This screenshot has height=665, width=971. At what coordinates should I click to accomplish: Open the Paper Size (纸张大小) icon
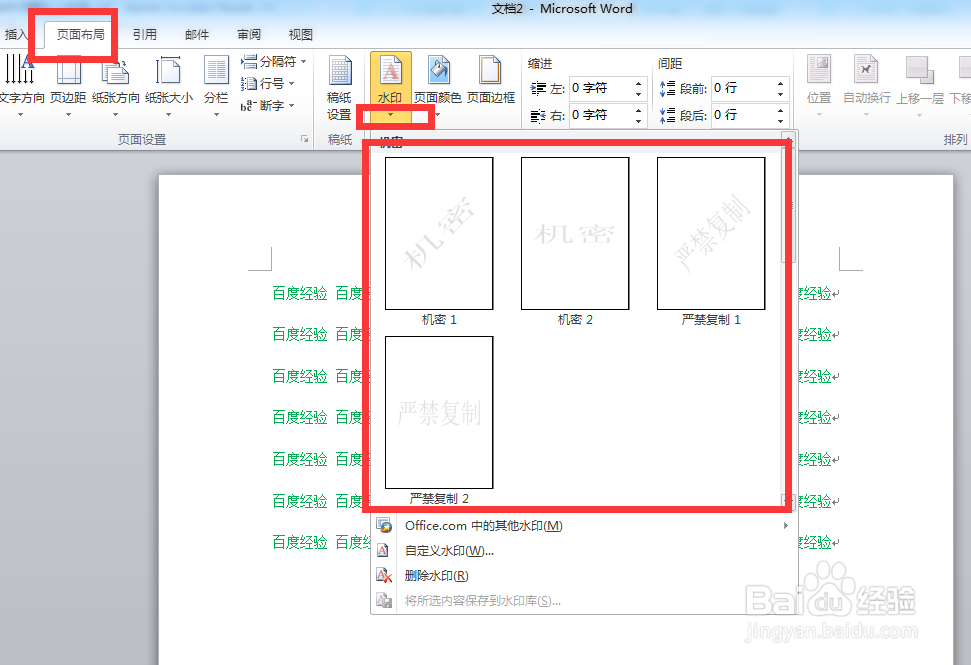click(x=168, y=69)
